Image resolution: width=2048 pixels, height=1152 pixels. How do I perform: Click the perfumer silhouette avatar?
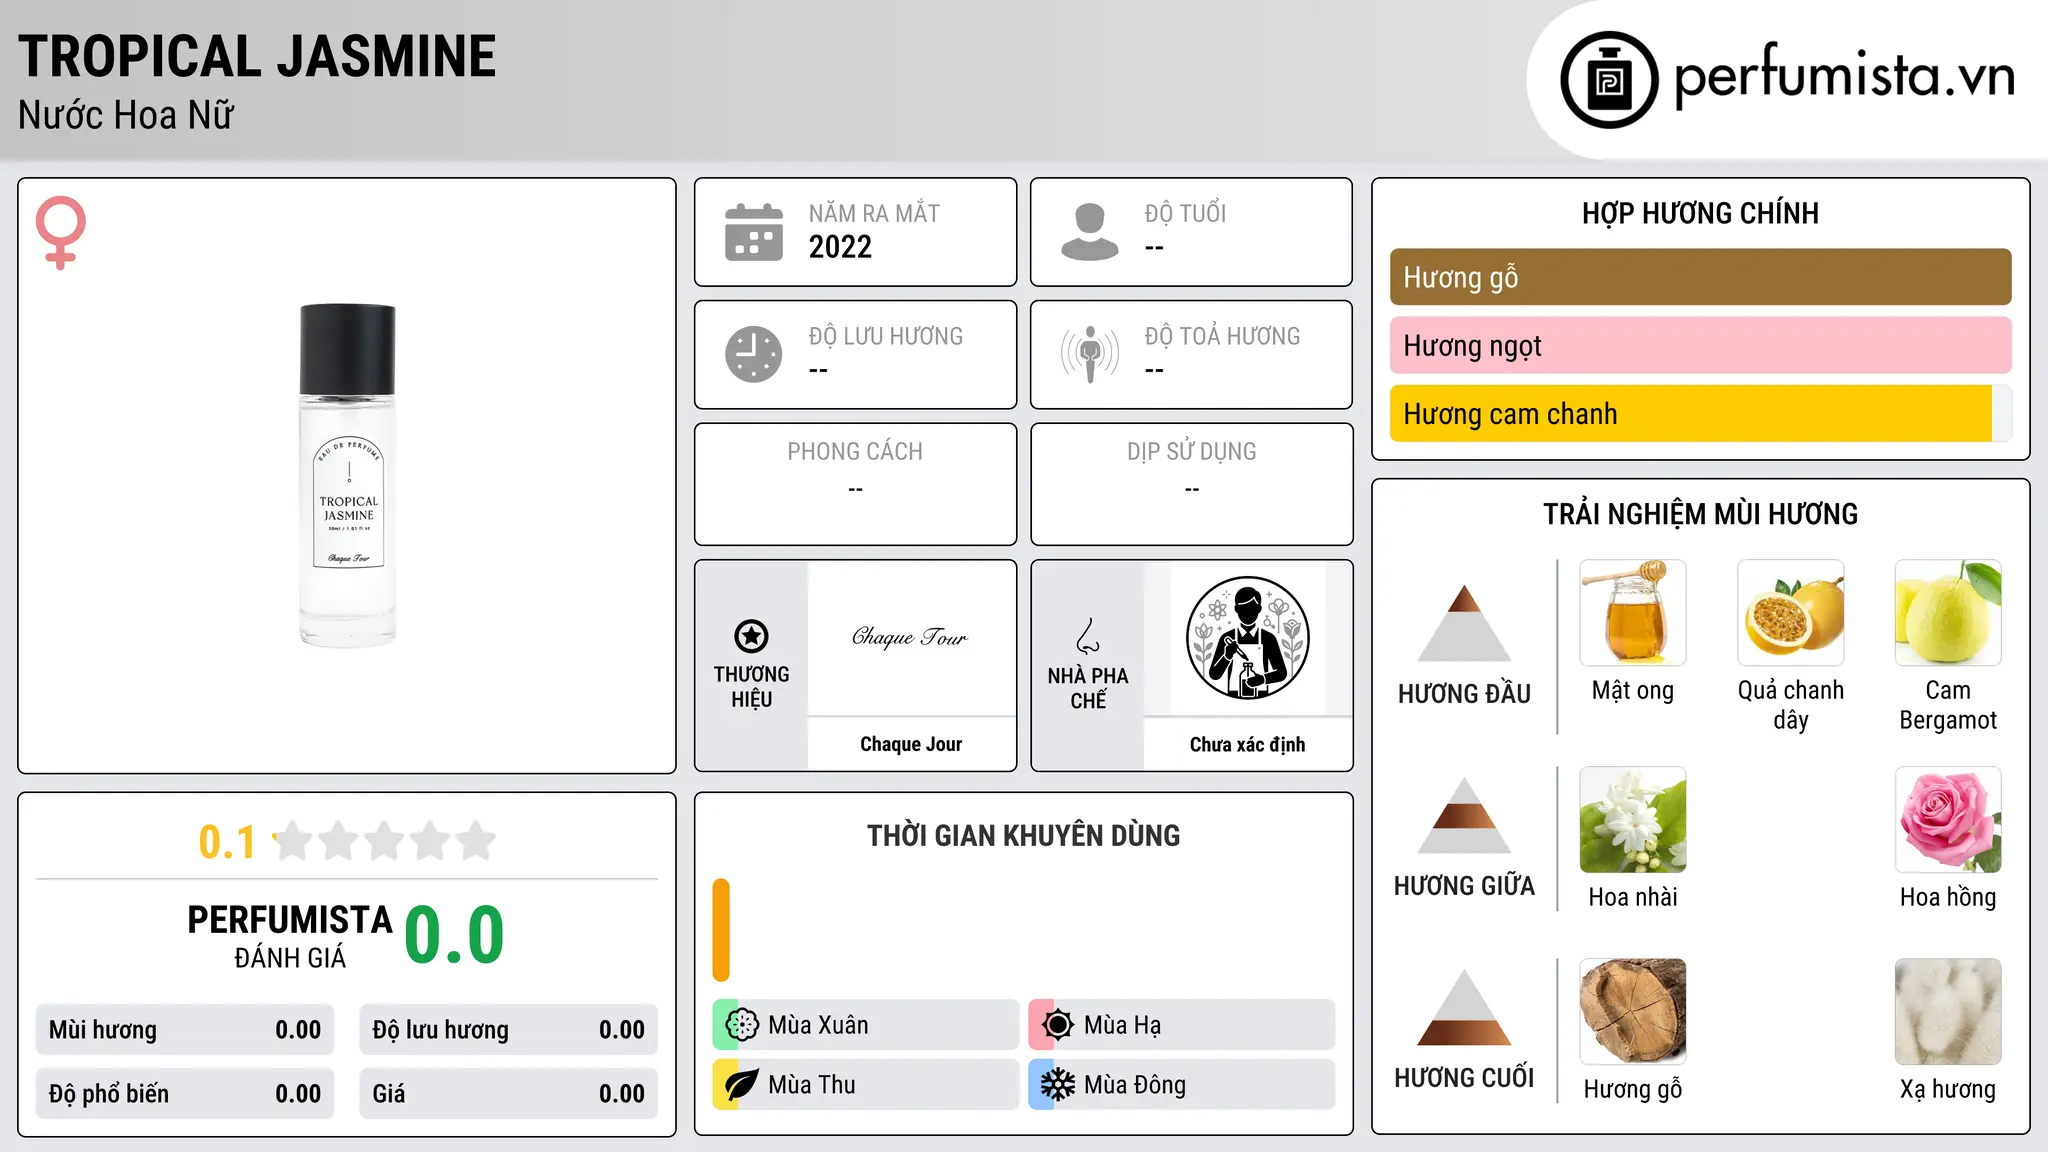[x=1247, y=638]
